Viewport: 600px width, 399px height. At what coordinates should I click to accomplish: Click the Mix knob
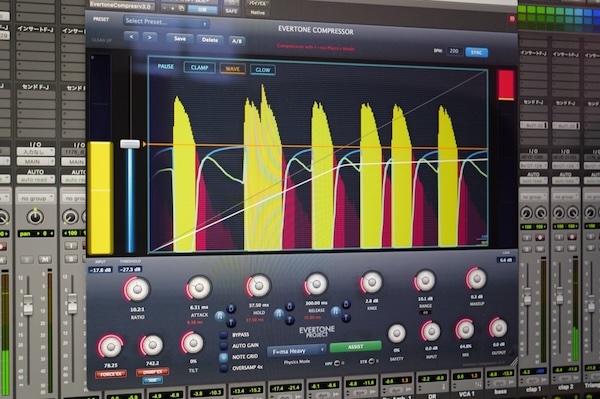(465, 329)
